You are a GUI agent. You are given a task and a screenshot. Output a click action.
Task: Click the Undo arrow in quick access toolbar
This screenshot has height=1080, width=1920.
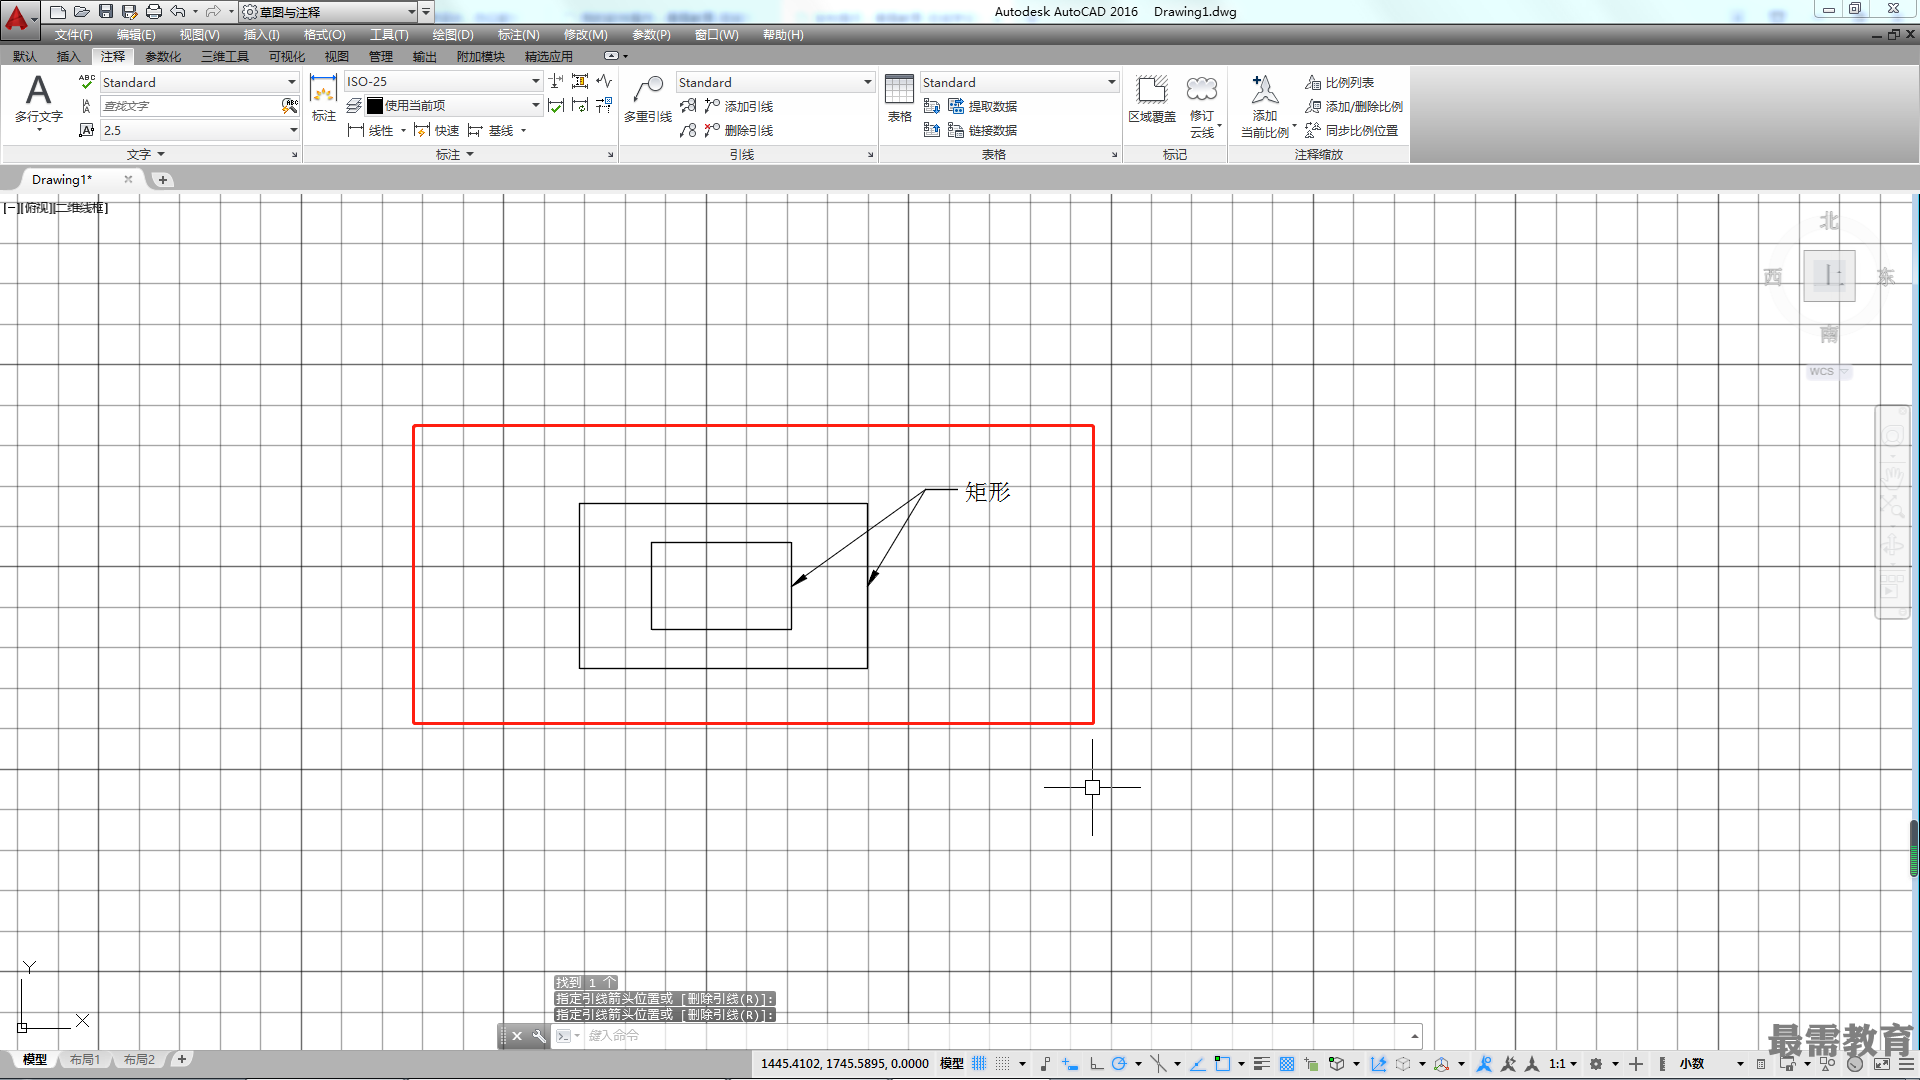pos(178,11)
